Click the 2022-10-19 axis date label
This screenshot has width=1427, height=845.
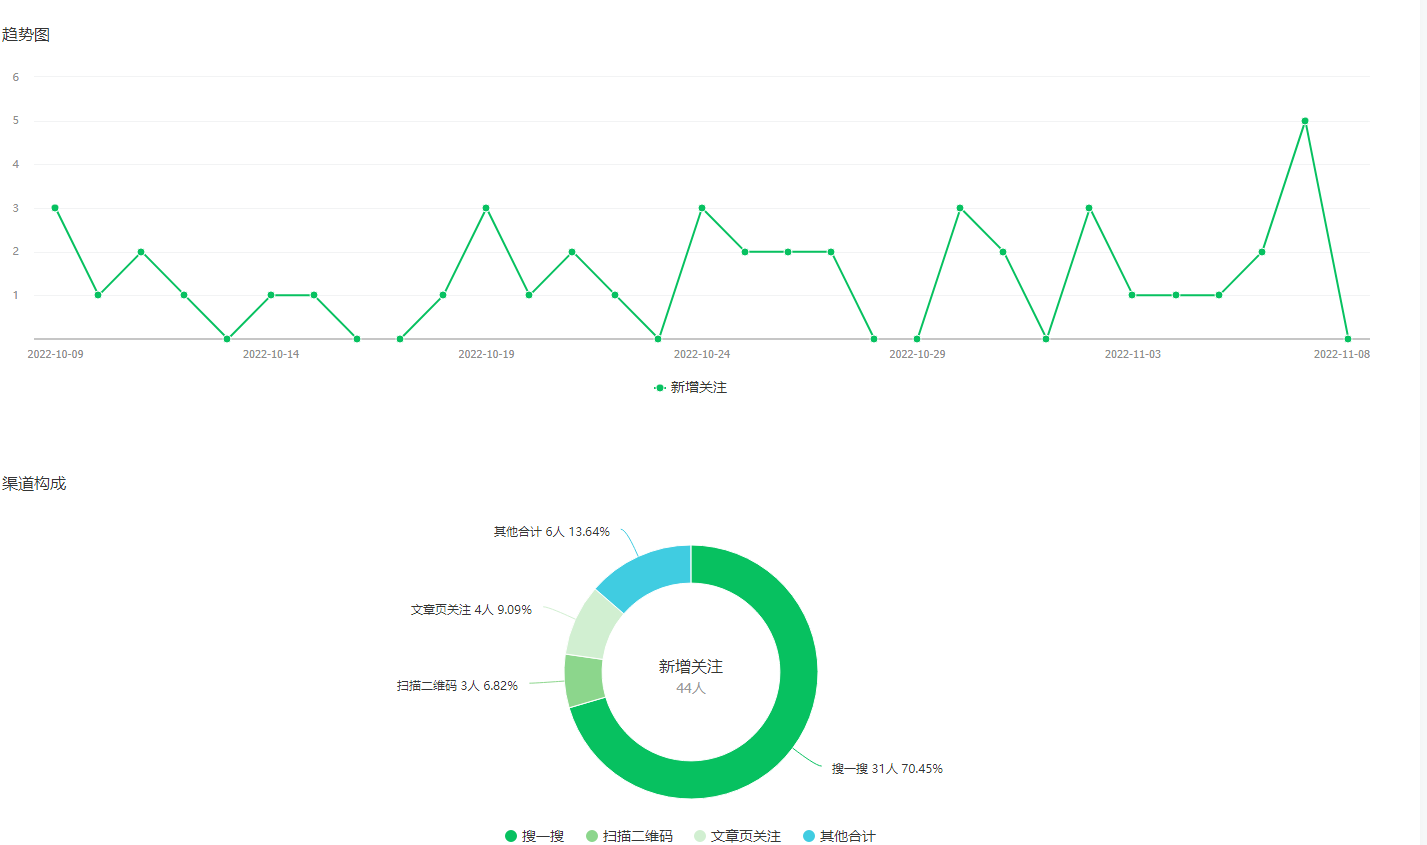(486, 355)
